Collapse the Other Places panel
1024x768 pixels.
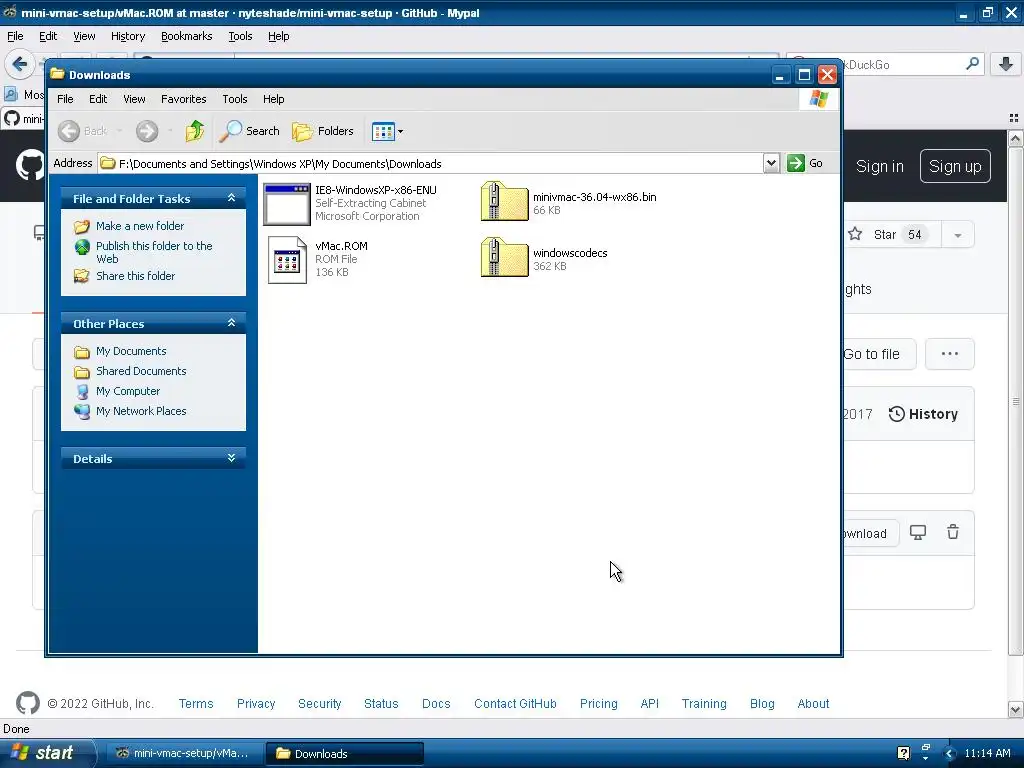click(x=231, y=323)
